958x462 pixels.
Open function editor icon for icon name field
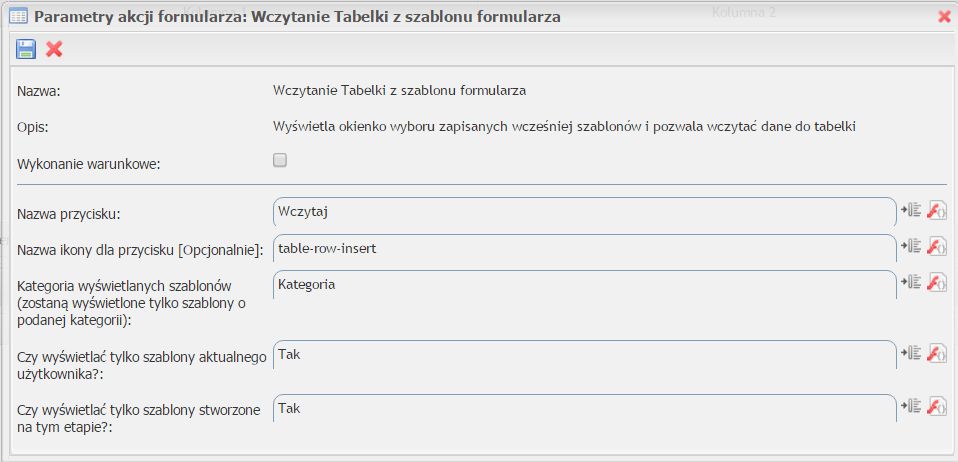pos(937,246)
